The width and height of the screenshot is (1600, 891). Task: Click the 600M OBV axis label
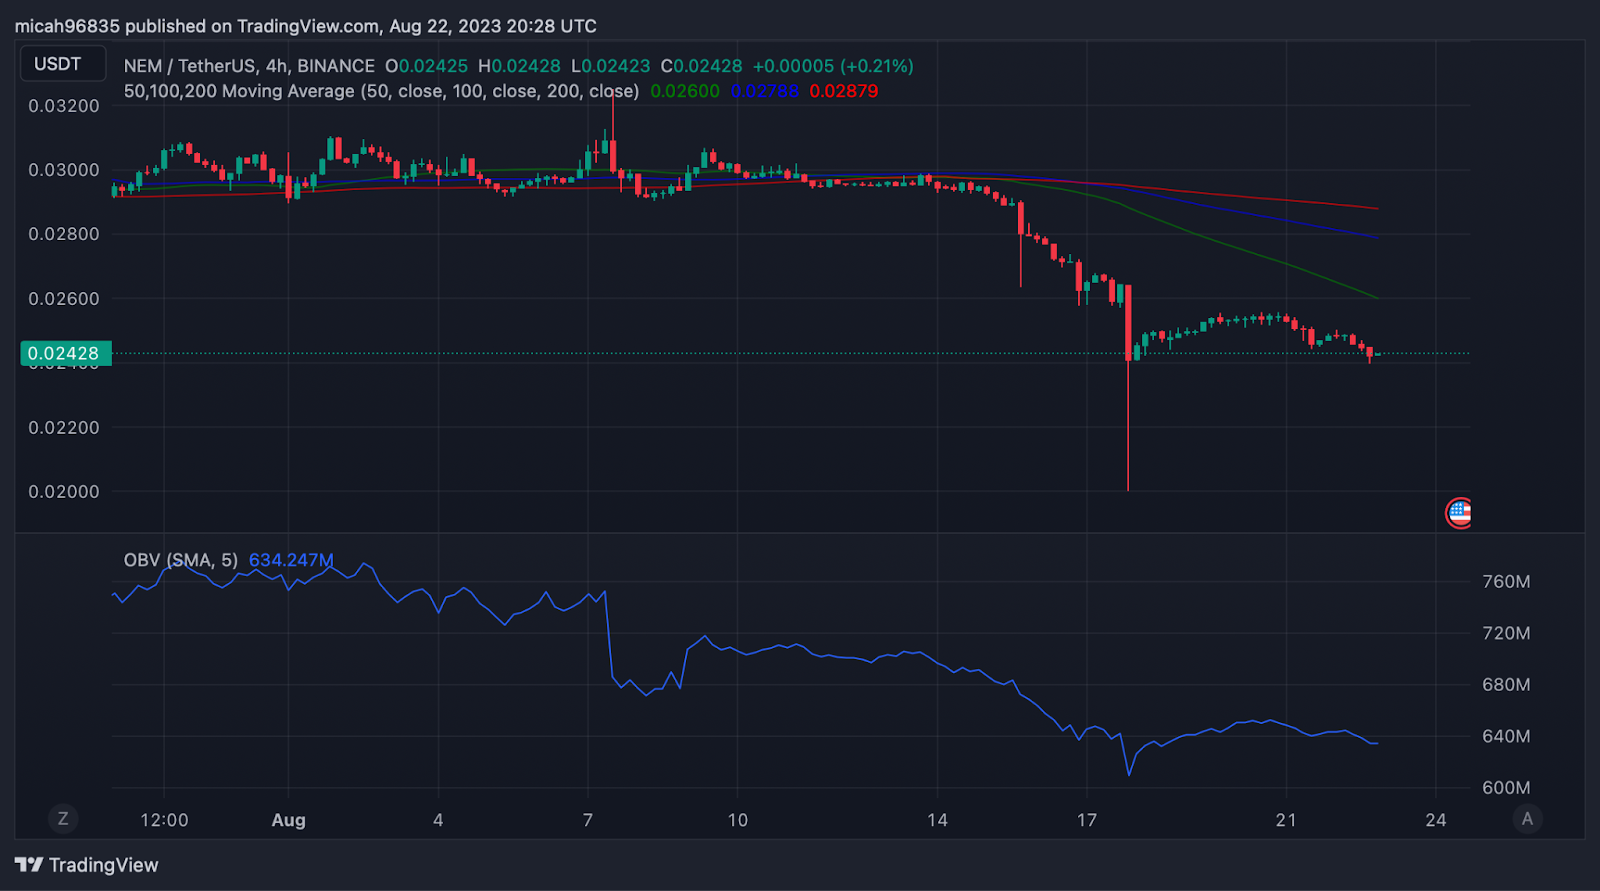click(1506, 788)
